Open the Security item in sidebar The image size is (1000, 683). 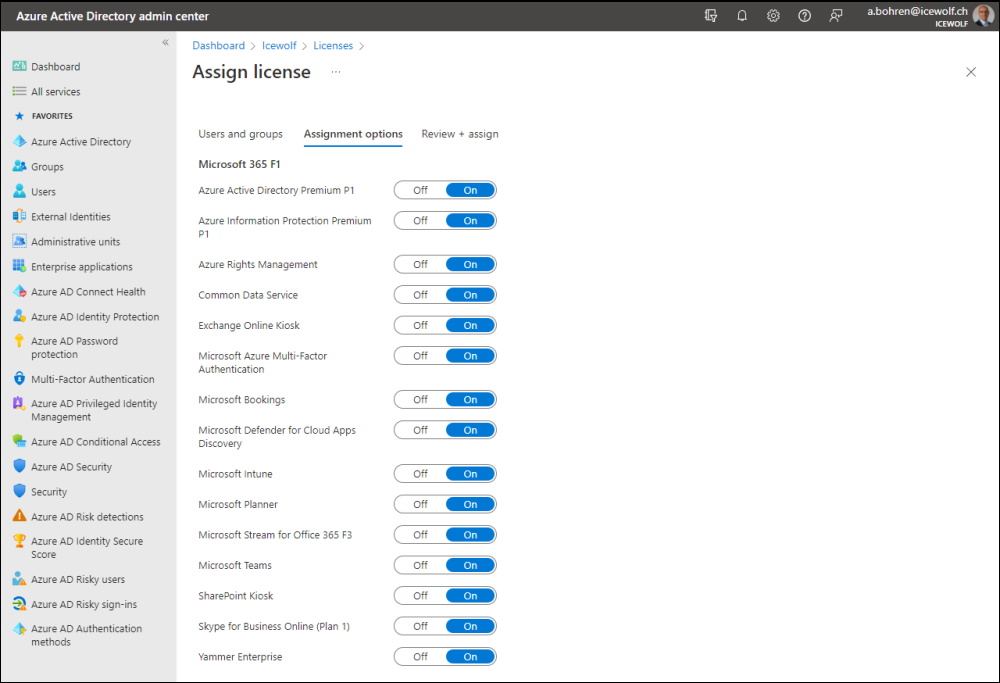coord(49,492)
